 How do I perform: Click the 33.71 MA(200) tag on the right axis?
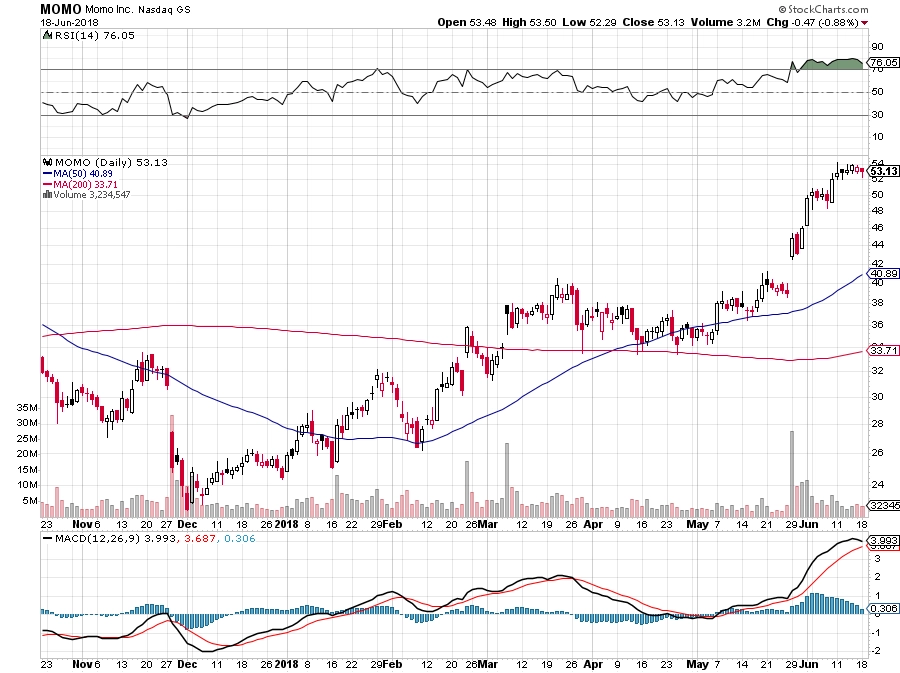point(884,350)
